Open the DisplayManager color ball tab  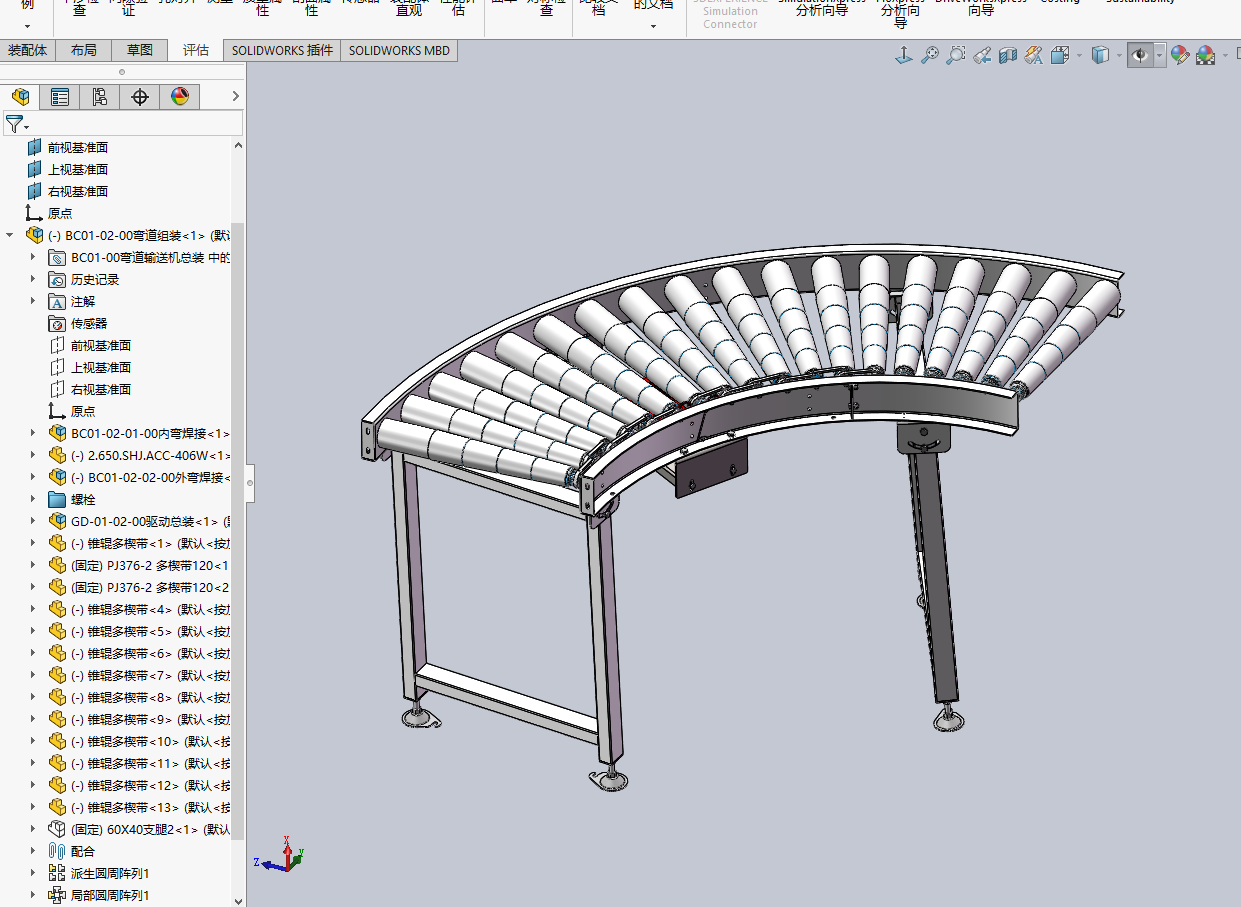179,97
